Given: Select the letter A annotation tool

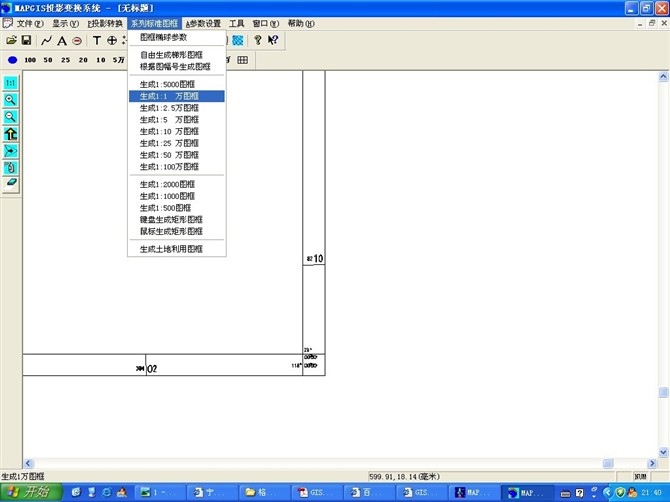Looking at the screenshot, I should point(62,41).
